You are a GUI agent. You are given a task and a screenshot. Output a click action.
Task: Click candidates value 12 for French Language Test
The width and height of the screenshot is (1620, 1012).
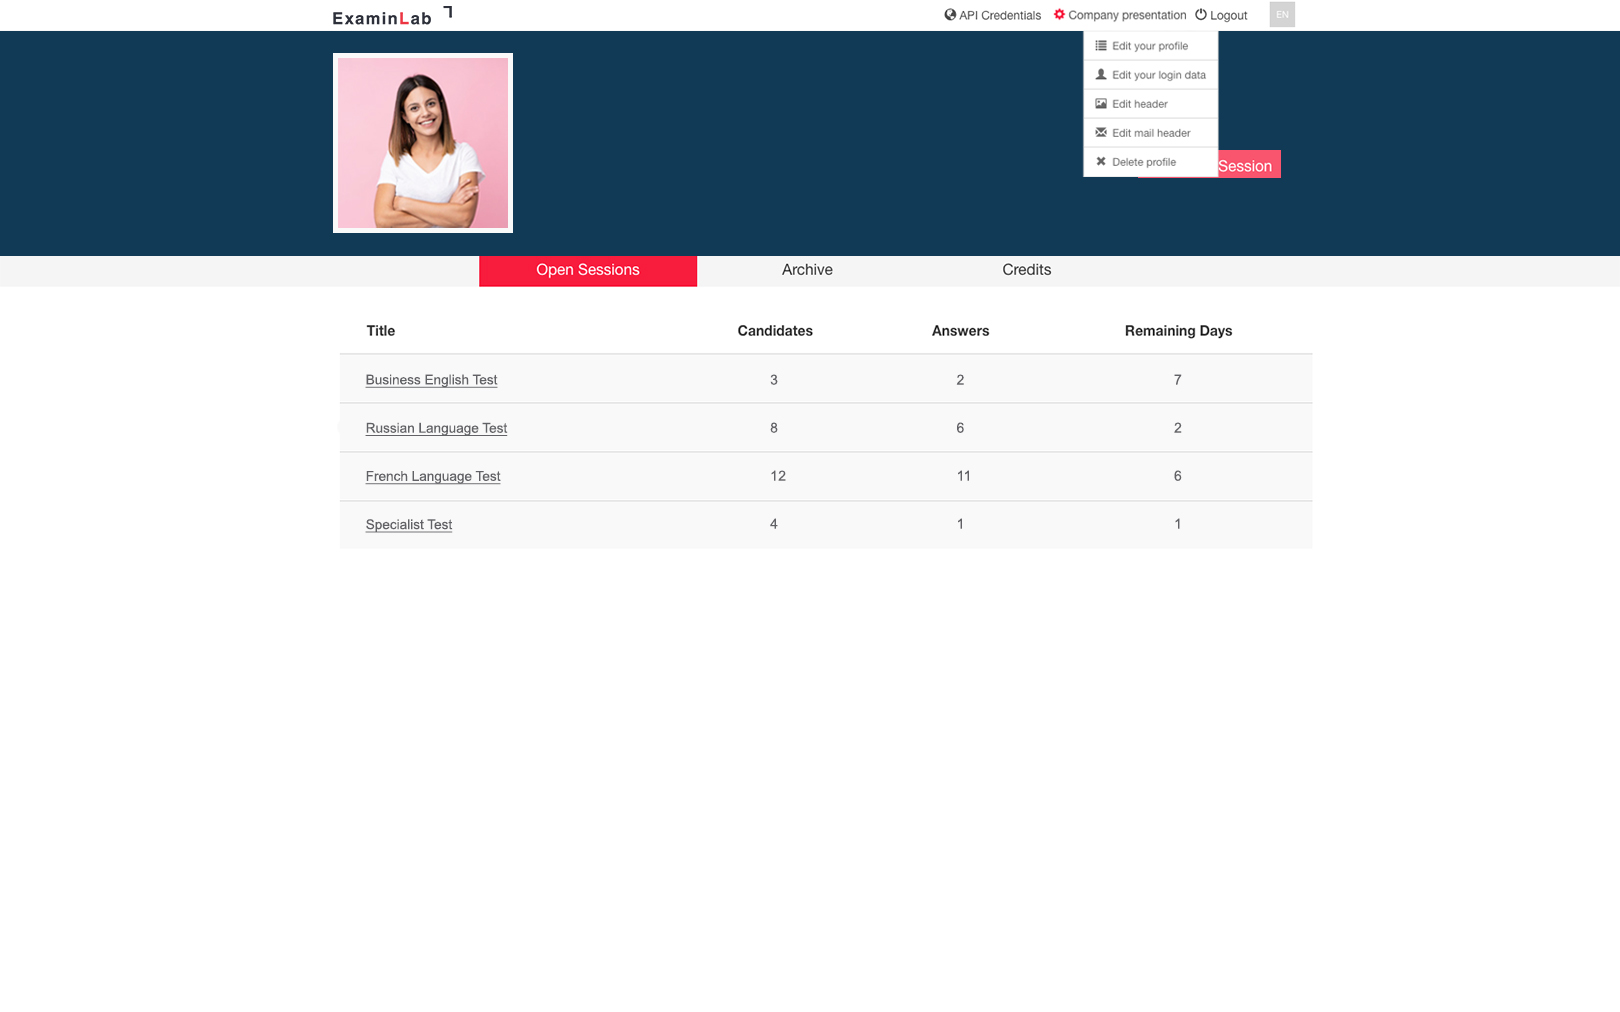[x=778, y=476]
